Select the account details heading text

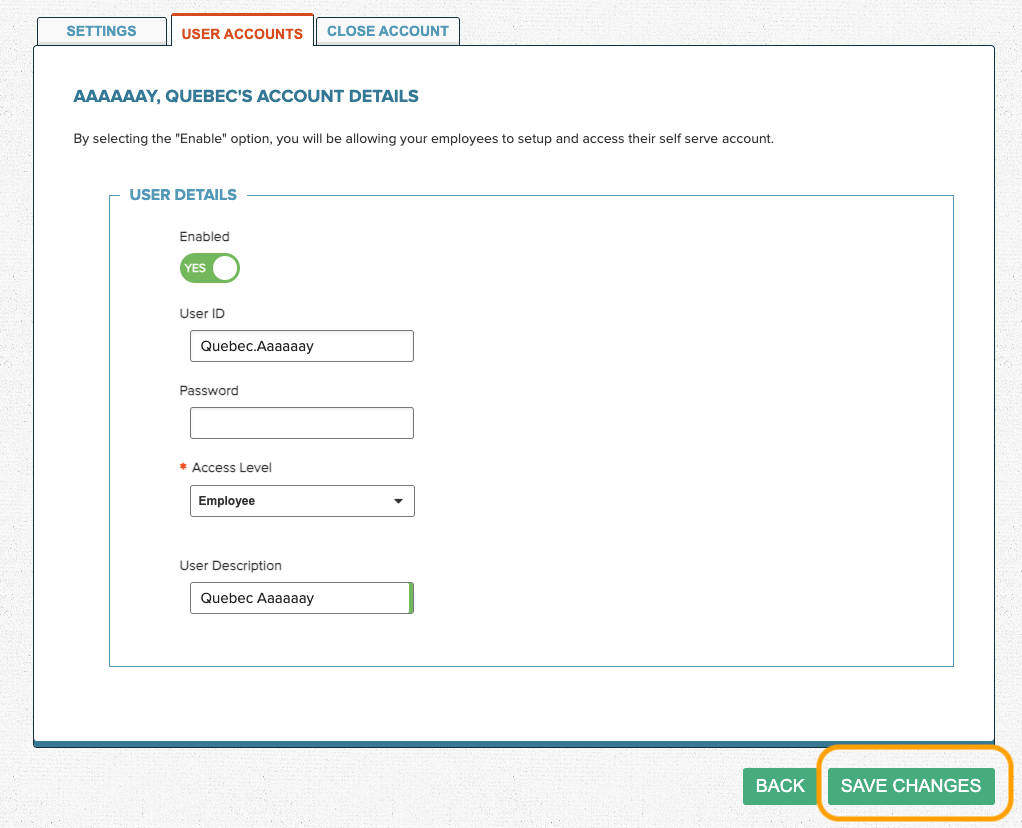(246, 96)
